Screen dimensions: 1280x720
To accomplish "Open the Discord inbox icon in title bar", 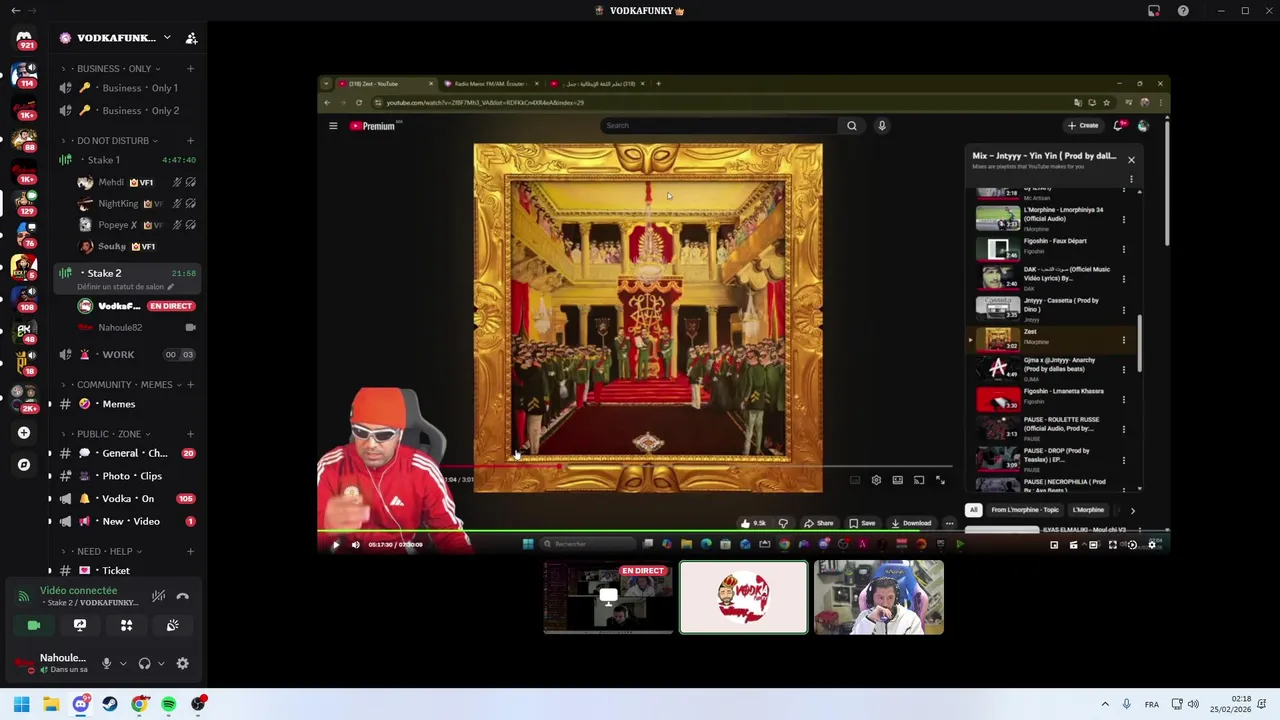I will pyautogui.click(x=1154, y=11).
